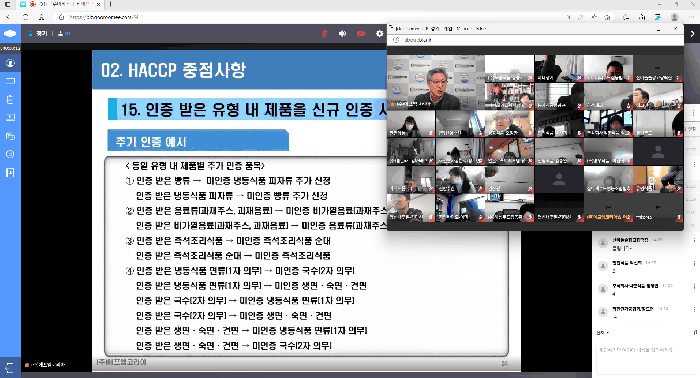700x378 pixels.
Task: Open the document notes sidebar icon
Action: click(x=10, y=99)
